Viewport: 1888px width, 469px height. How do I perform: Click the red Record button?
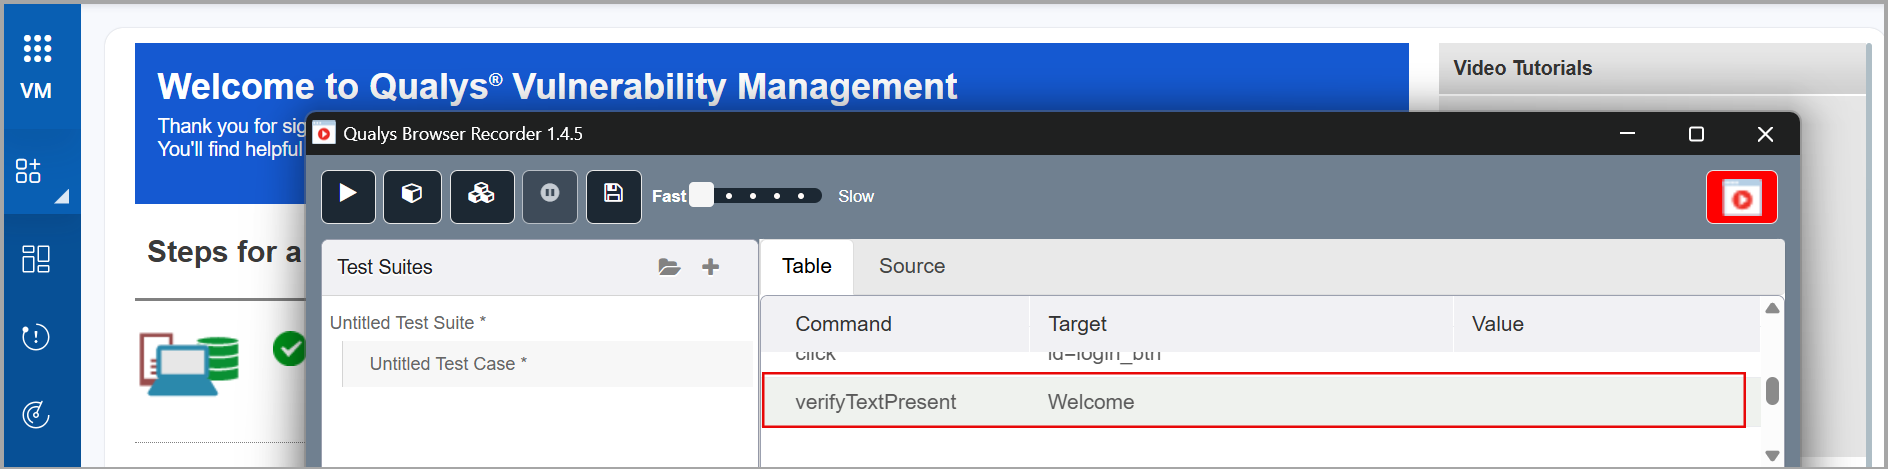pos(1741,197)
